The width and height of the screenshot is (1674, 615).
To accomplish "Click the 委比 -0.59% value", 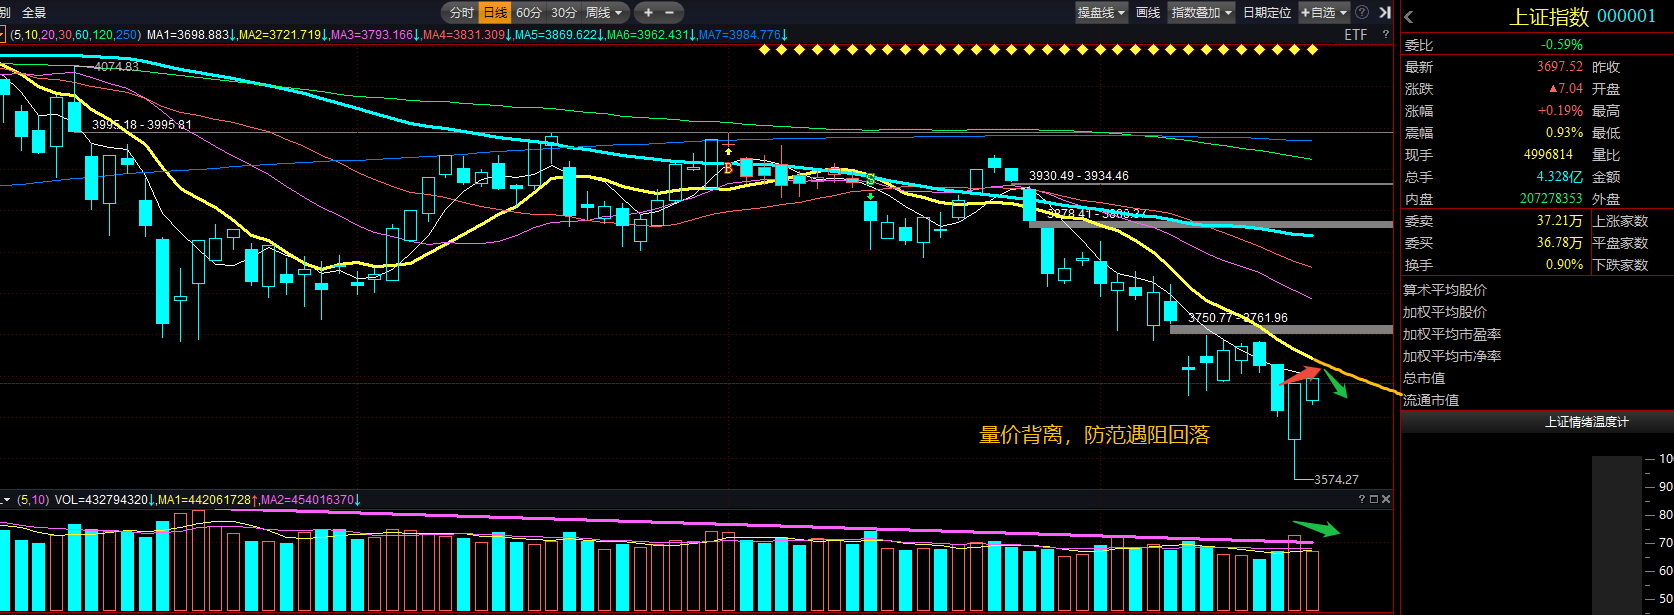I will (x=1562, y=45).
